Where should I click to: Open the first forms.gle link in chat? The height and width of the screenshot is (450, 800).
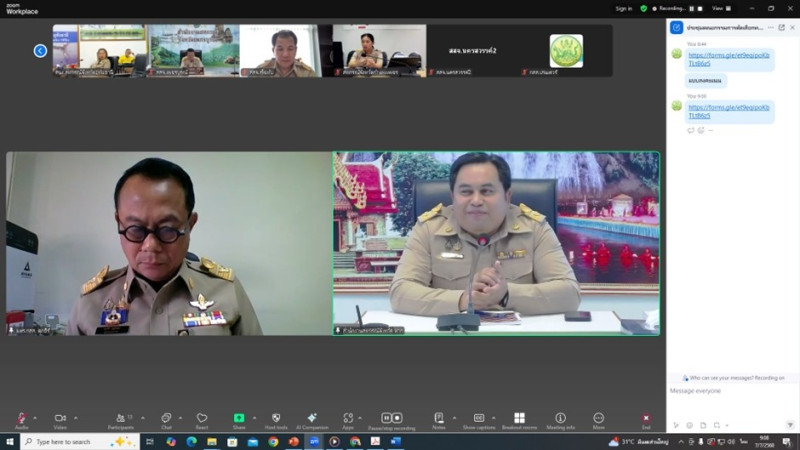[729, 59]
